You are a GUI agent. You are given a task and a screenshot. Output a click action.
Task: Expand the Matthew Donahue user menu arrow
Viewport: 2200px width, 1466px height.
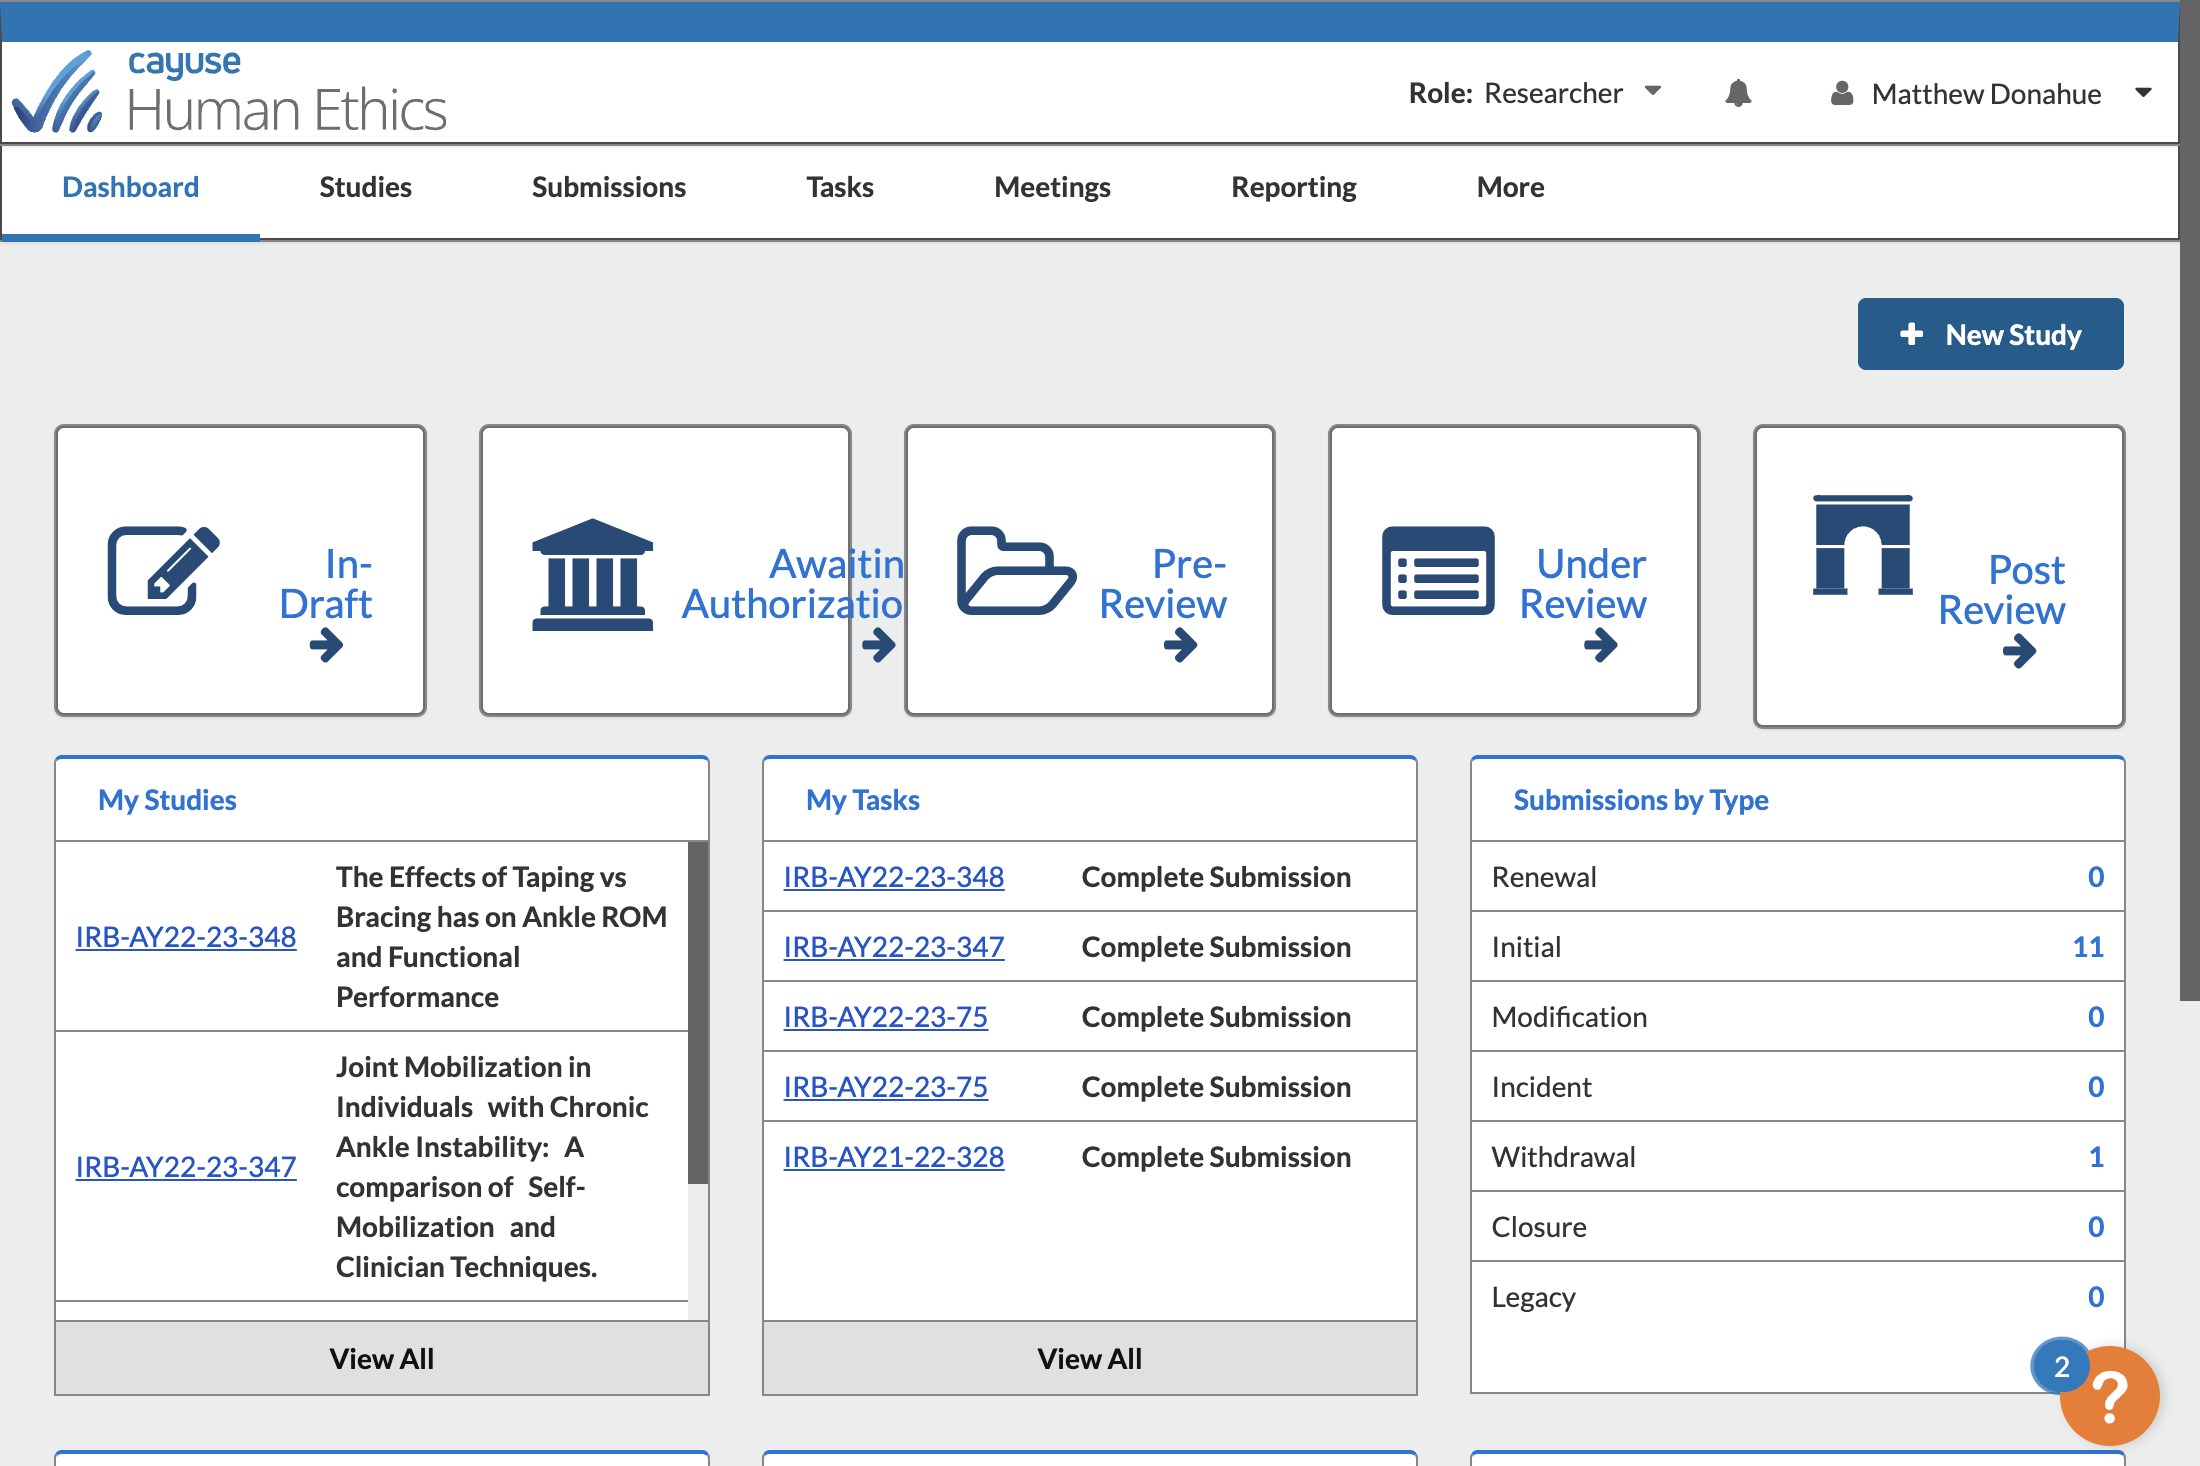[x=2143, y=93]
